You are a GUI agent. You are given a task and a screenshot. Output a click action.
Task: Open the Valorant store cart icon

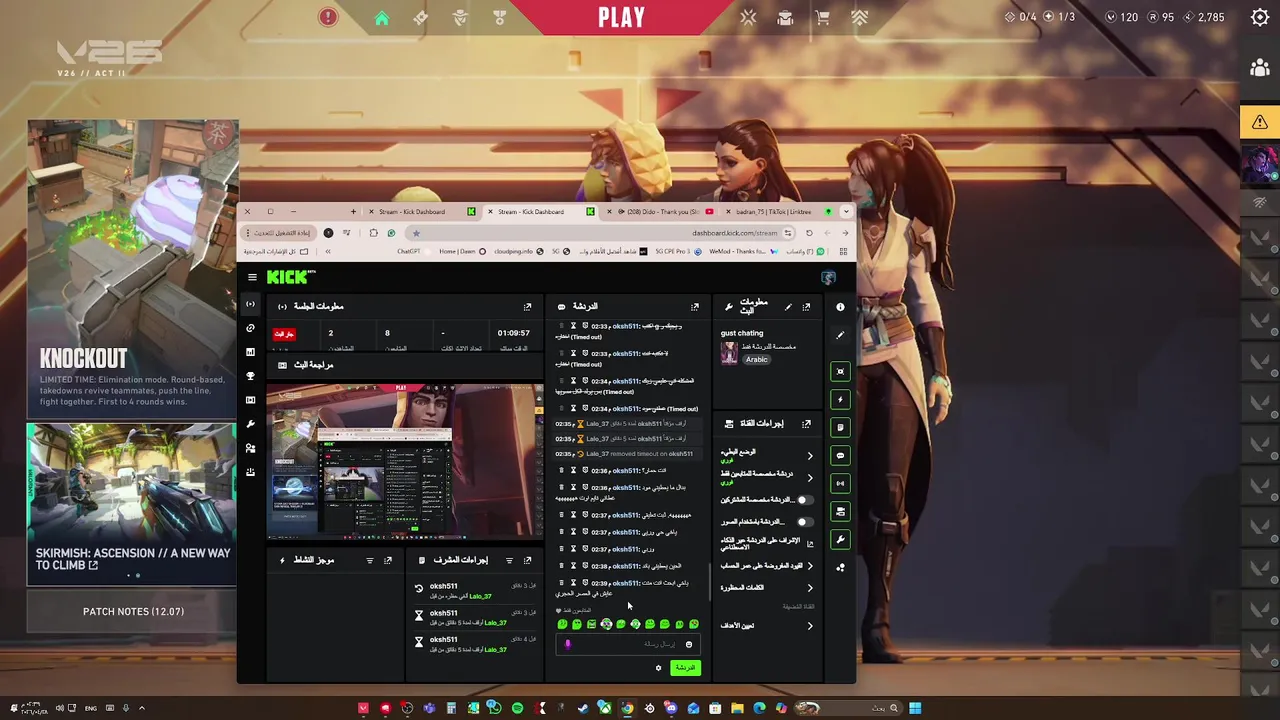click(822, 18)
